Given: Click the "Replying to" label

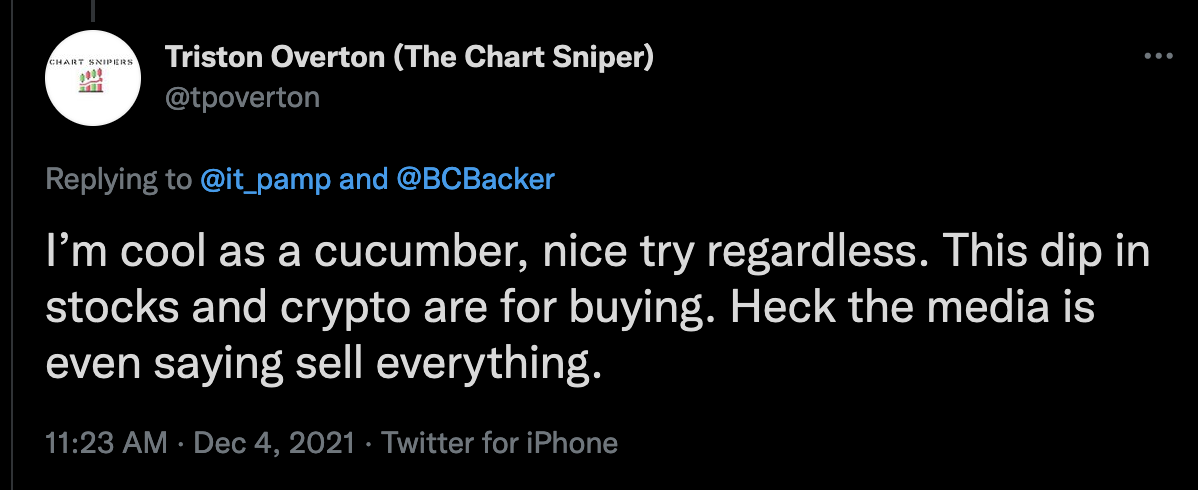Looking at the screenshot, I should tap(117, 179).
